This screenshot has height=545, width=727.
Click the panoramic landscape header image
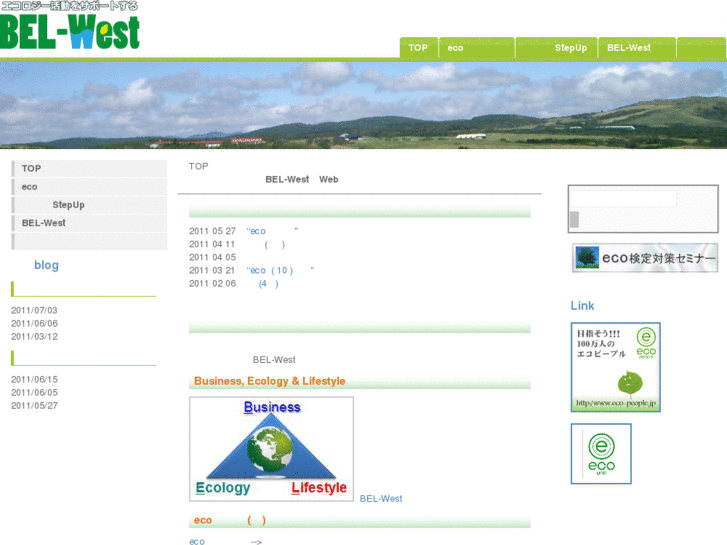pos(364,105)
